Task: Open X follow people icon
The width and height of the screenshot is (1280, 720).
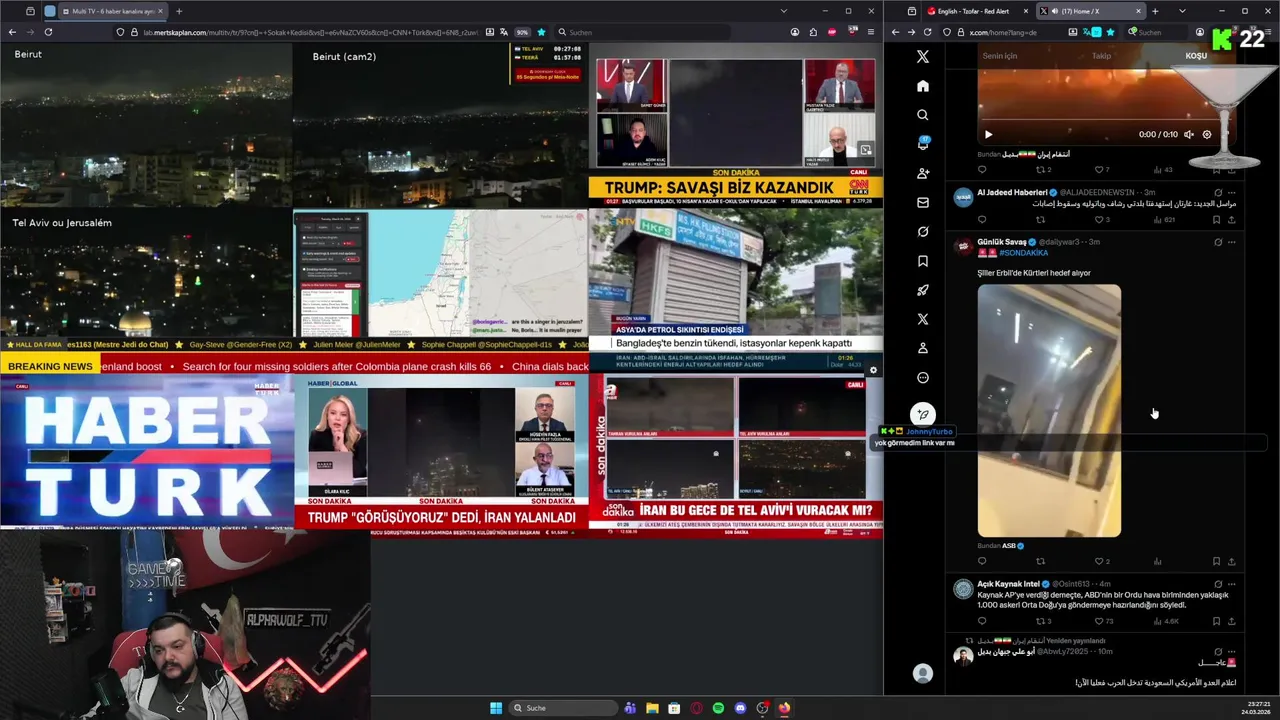Action: pos(922,173)
